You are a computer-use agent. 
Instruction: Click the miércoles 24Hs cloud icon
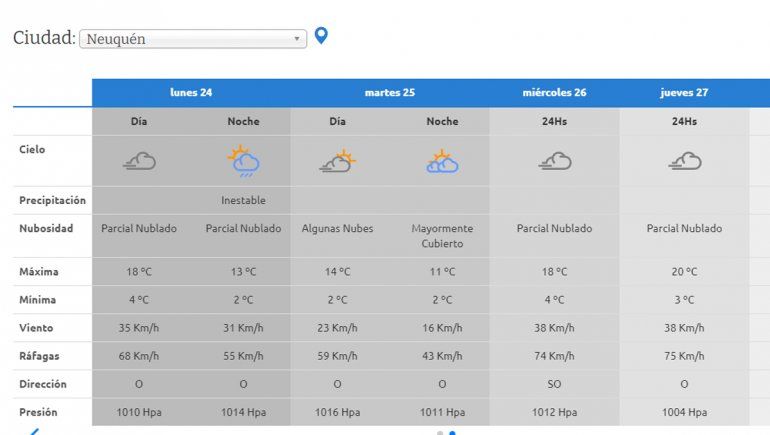(x=554, y=161)
